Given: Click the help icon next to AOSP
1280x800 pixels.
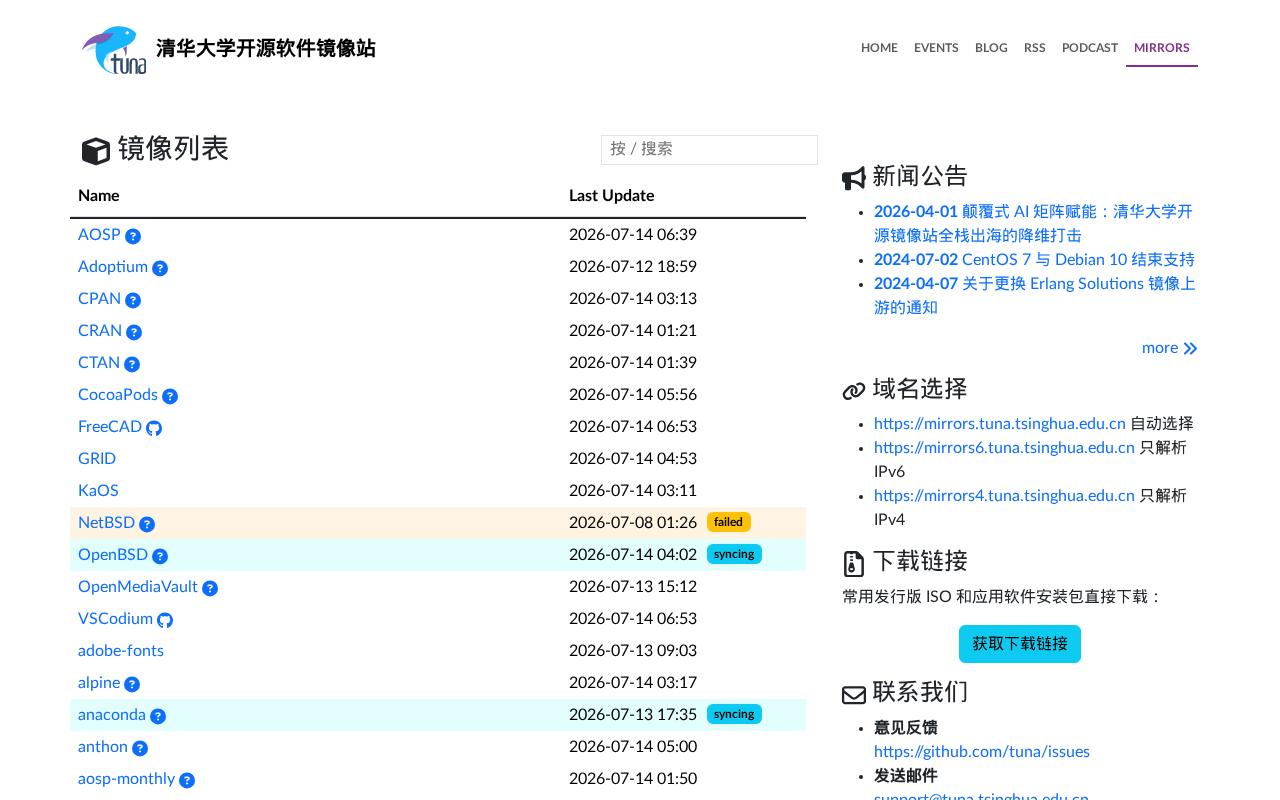Looking at the screenshot, I should click(133, 236).
